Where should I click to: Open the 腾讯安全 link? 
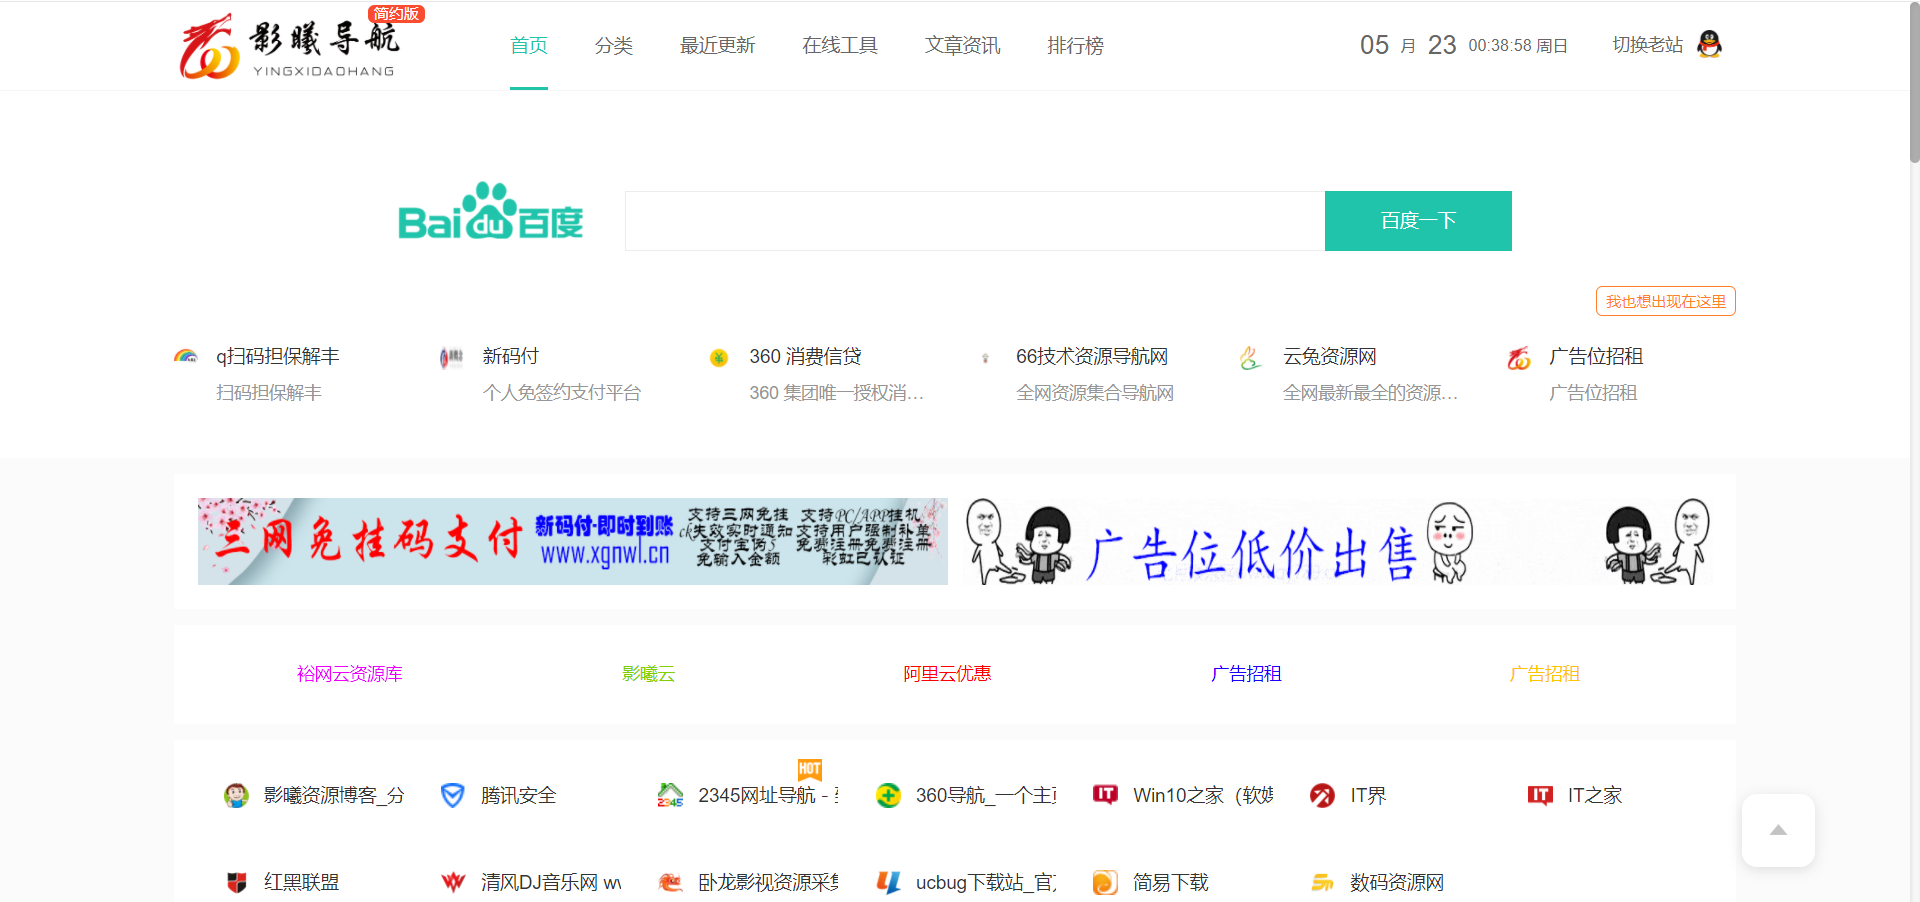[x=518, y=796]
